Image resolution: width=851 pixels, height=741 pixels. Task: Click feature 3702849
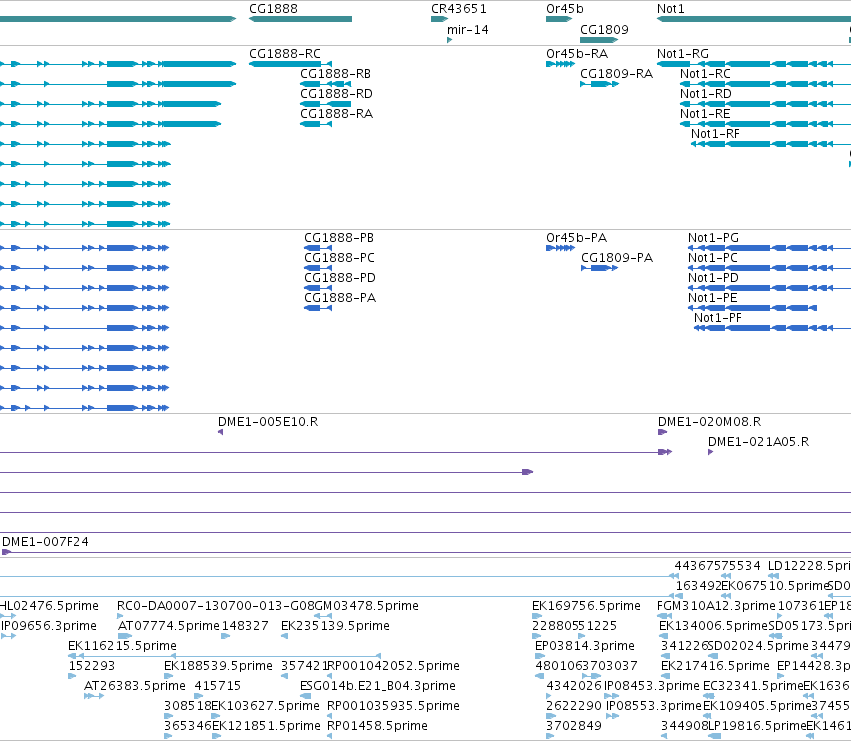550,736
